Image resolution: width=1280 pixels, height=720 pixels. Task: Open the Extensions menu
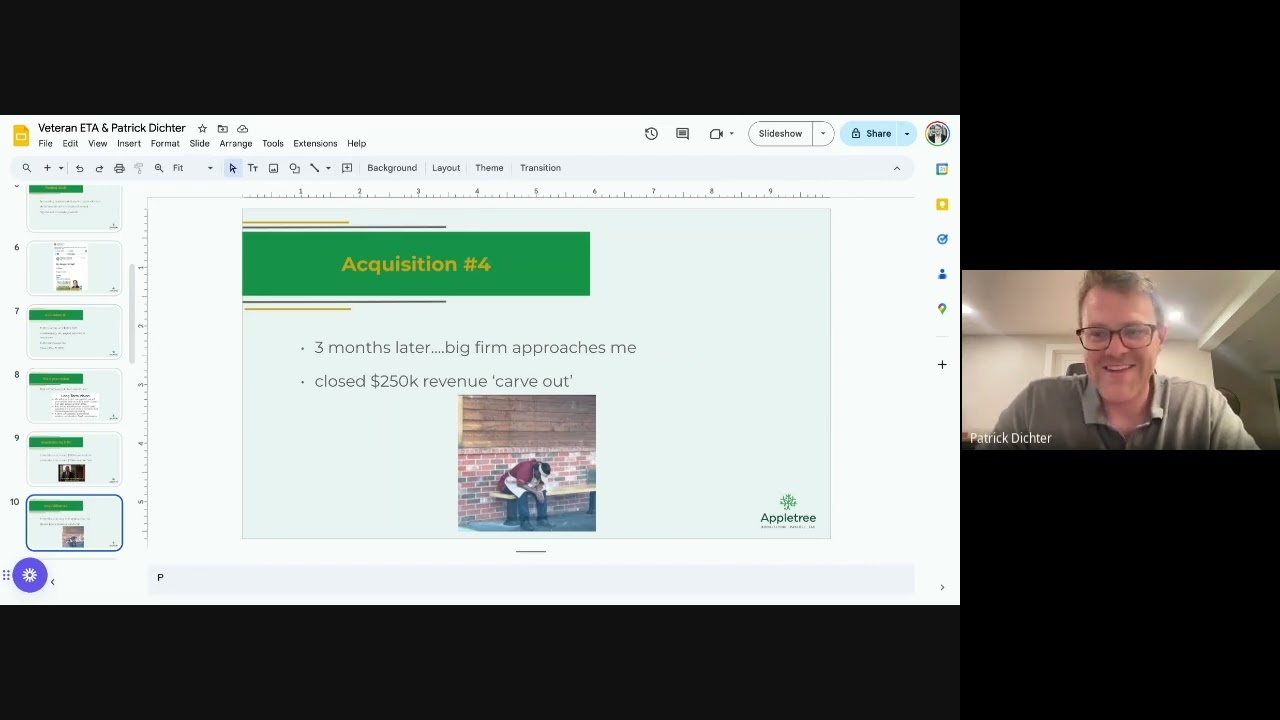click(x=315, y=144)
